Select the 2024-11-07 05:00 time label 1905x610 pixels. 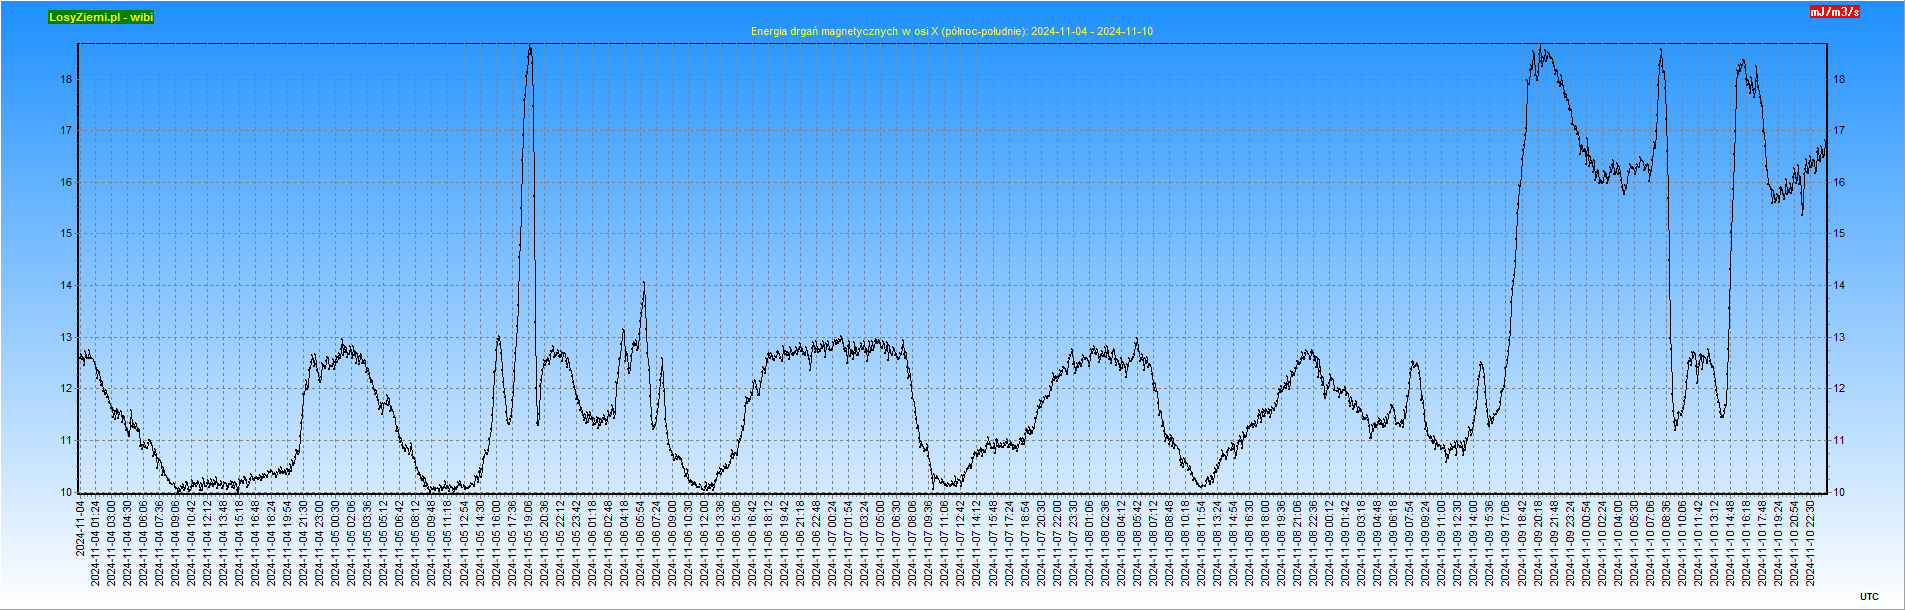click(881, 543)
